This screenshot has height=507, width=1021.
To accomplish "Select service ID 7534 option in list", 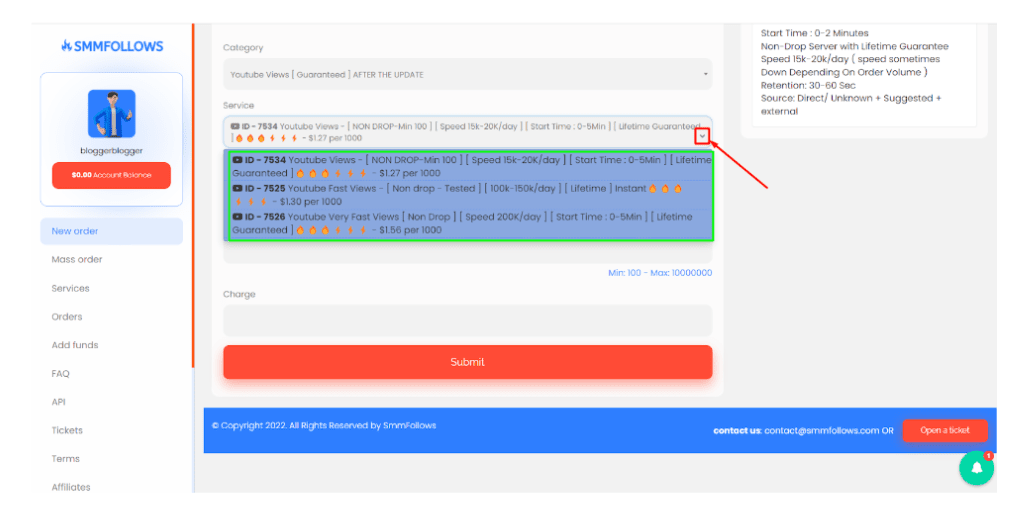I will click(468, 167).
